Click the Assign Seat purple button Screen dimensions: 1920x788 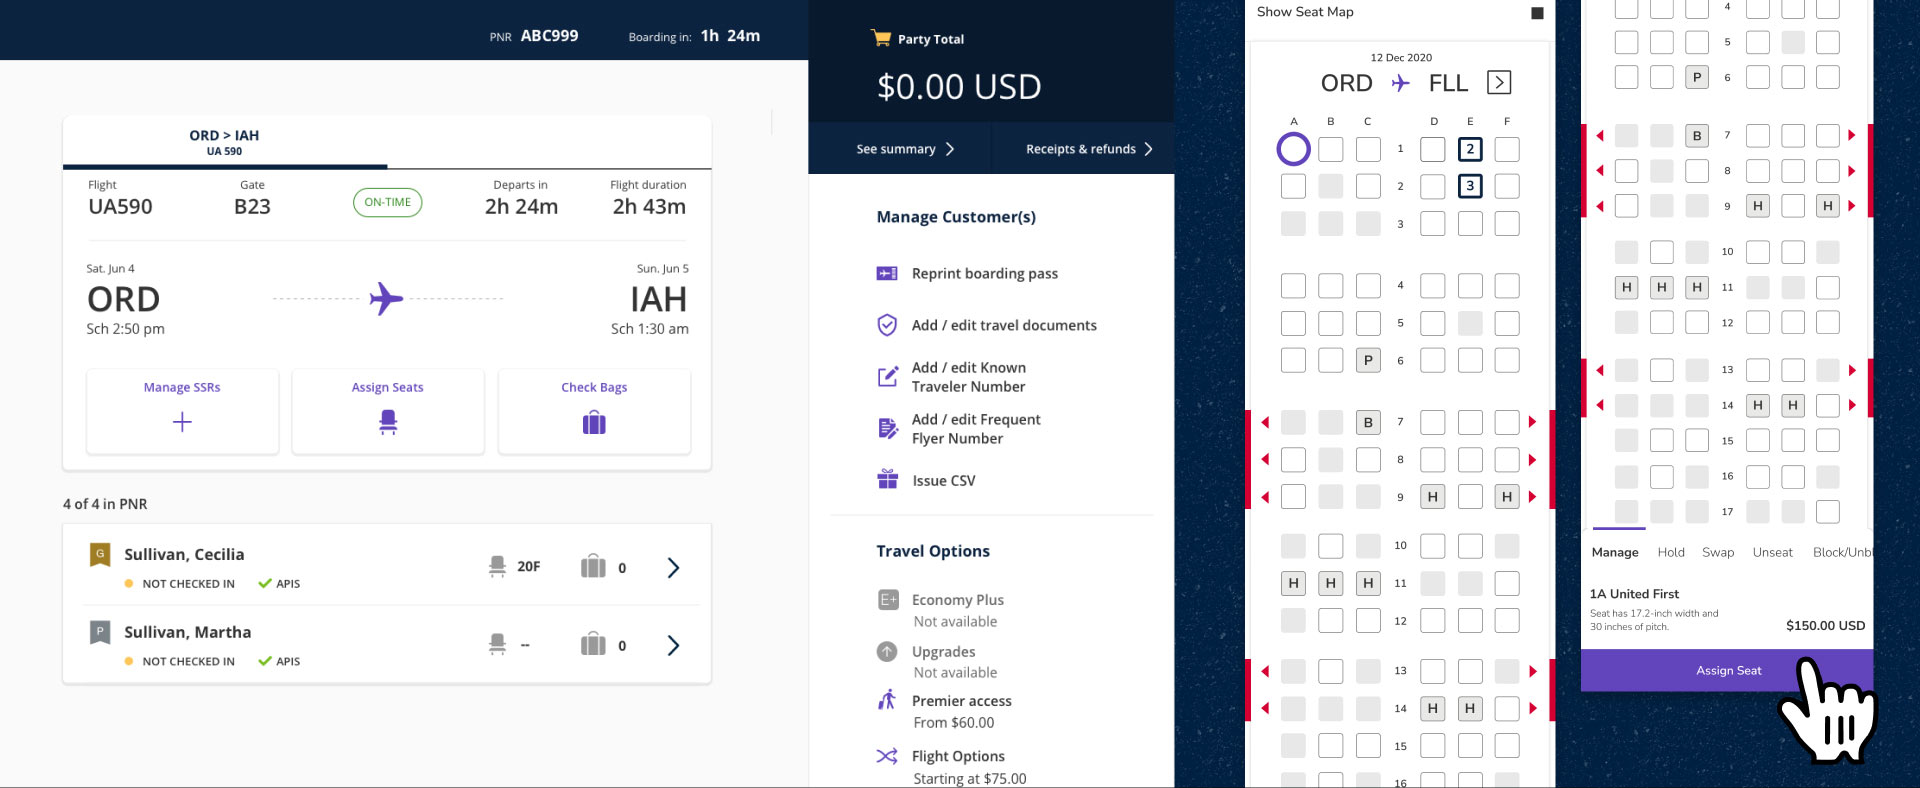click(1727, 670)
